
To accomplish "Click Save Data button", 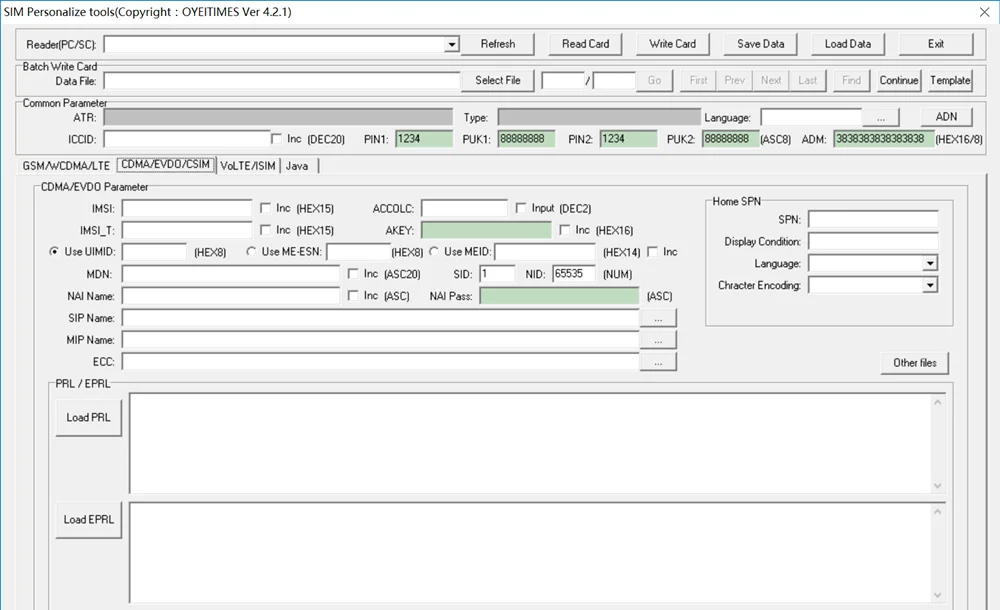I will click(760, 44).
